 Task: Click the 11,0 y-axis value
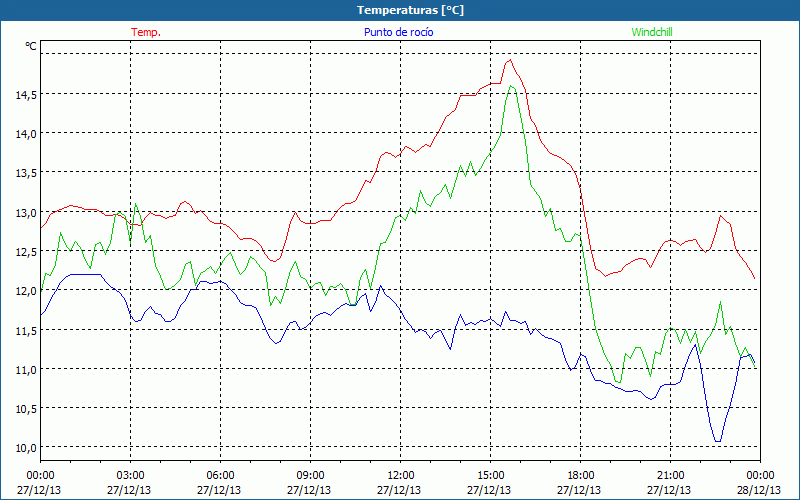25,369
